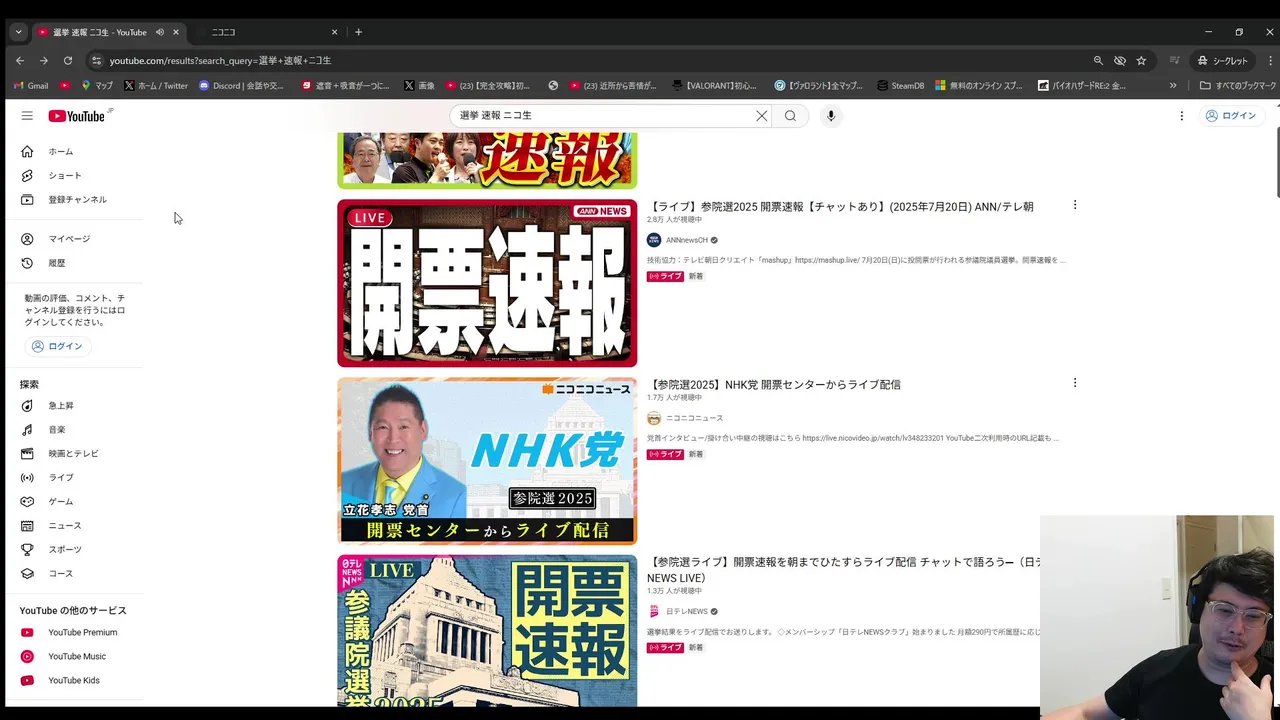Open browser zoom magnifier in address bar
The width and height of the screenshot is (1280, 720).
pos(1098,61)
